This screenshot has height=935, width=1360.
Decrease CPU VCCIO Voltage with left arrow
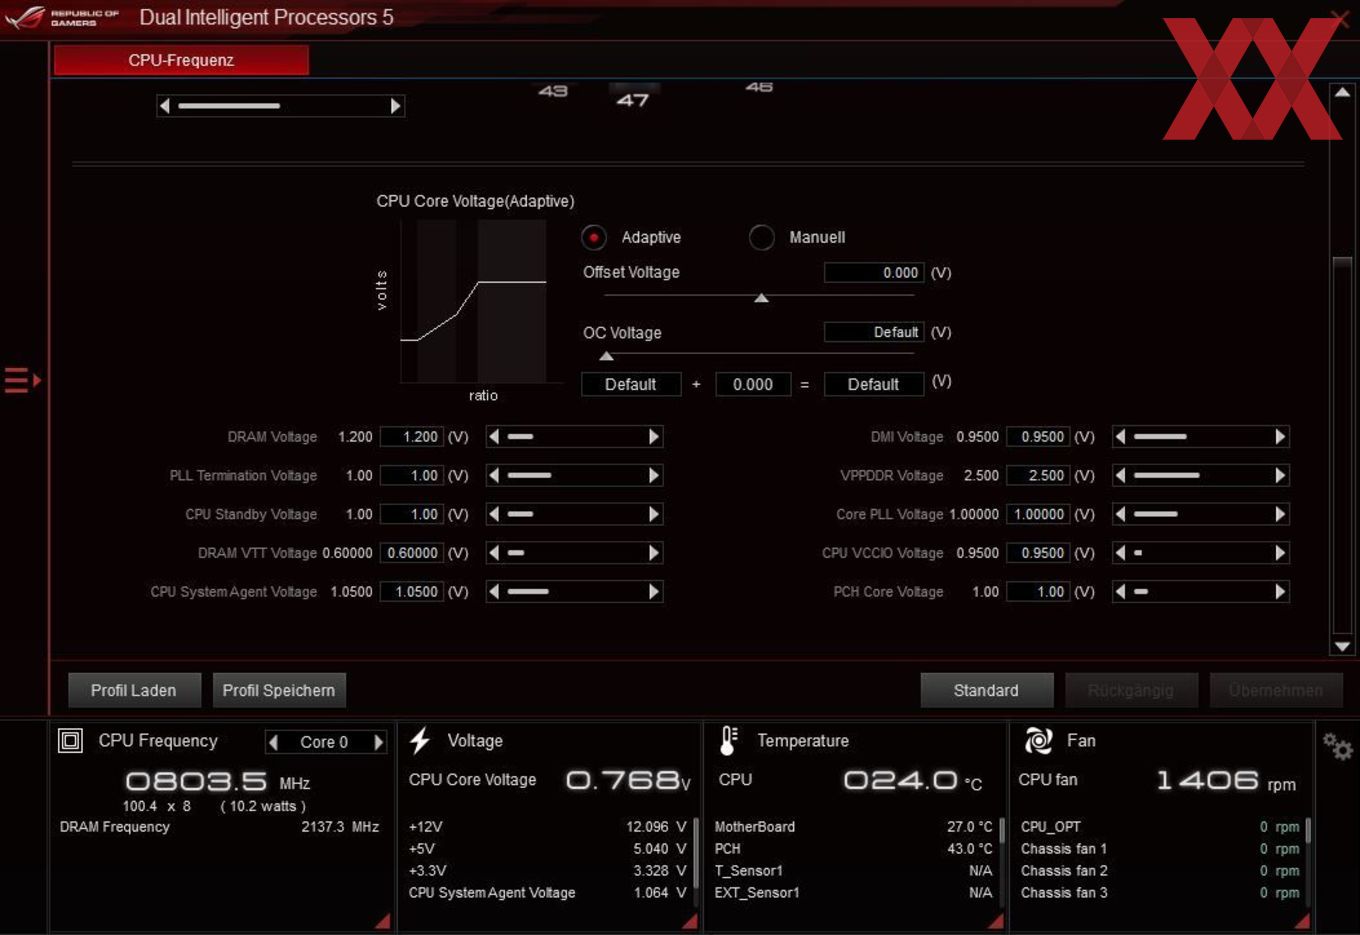point(1120,553)
